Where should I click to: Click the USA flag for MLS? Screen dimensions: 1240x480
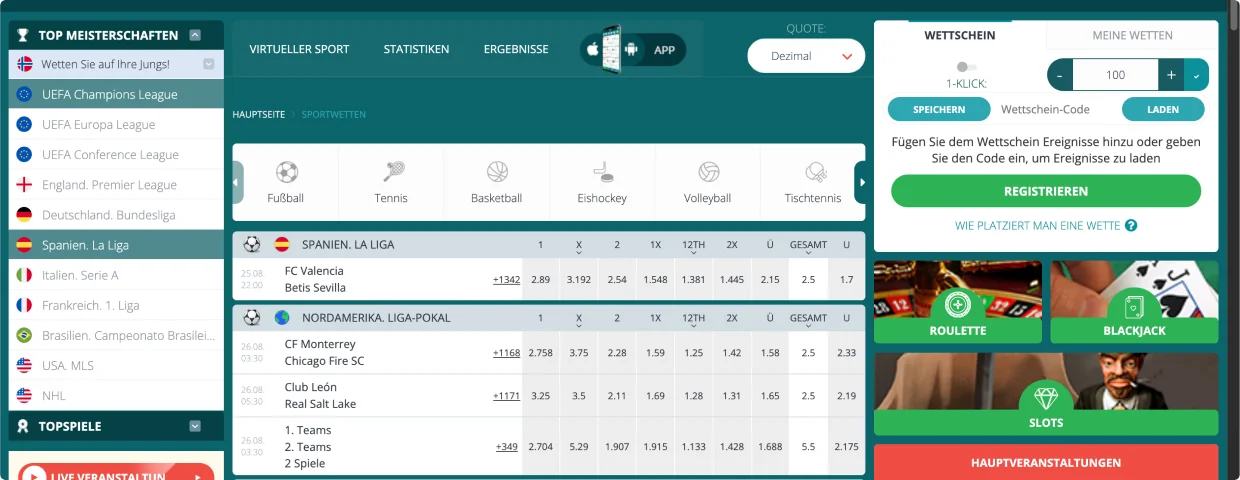click(x=25, y=365)
